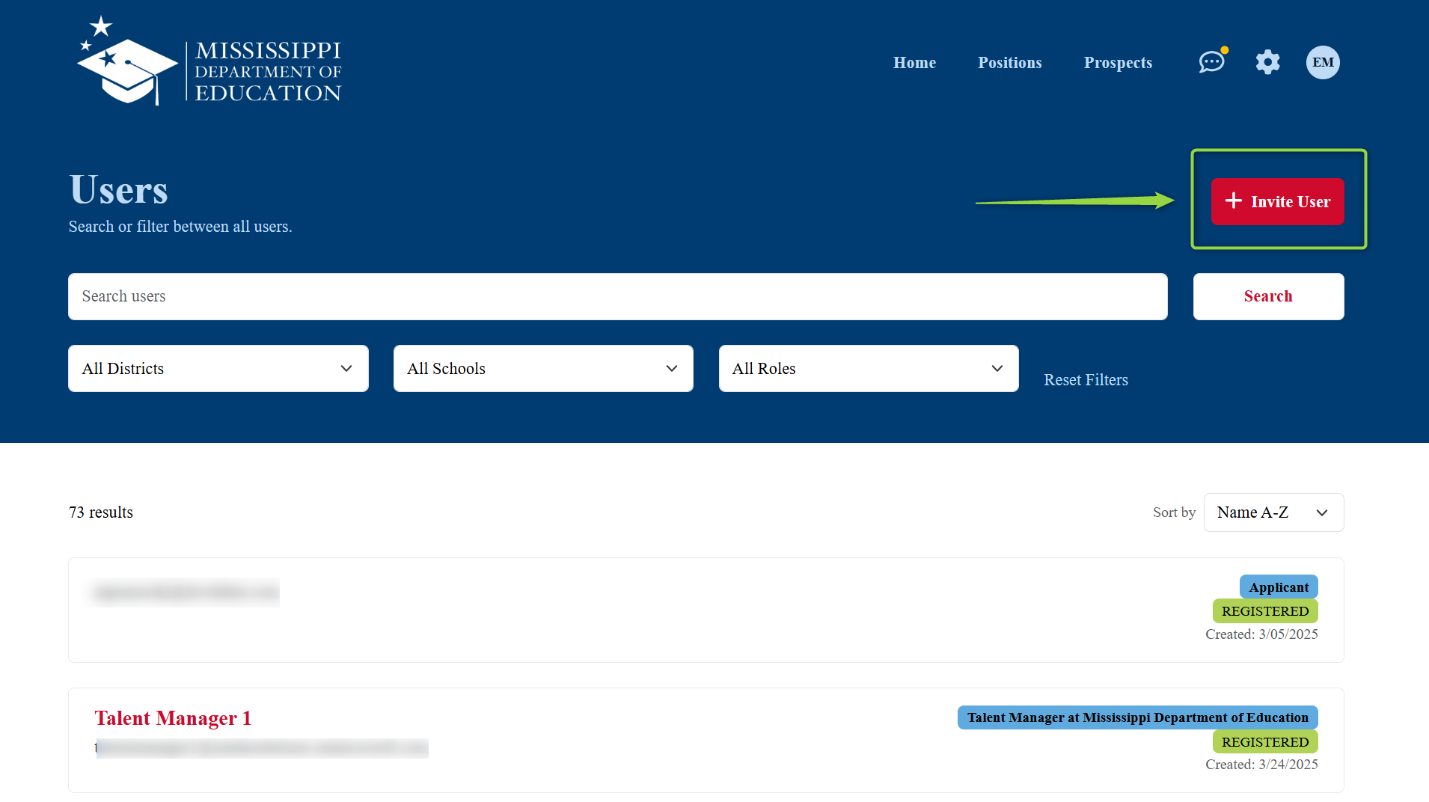Navigate to the Positions page
Image resolution: width=1429 pixels, height=802 pixels.
1009,62
